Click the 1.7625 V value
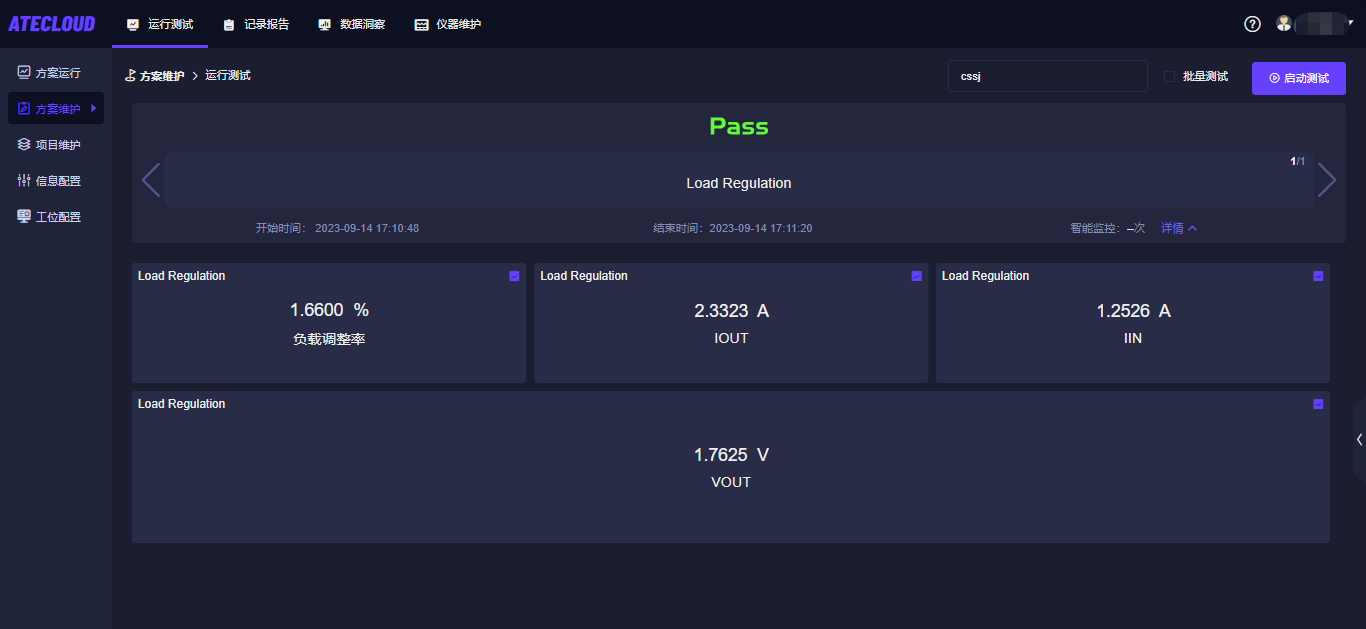This screenshot has height=629, width=1366. (x=731, y=455)
